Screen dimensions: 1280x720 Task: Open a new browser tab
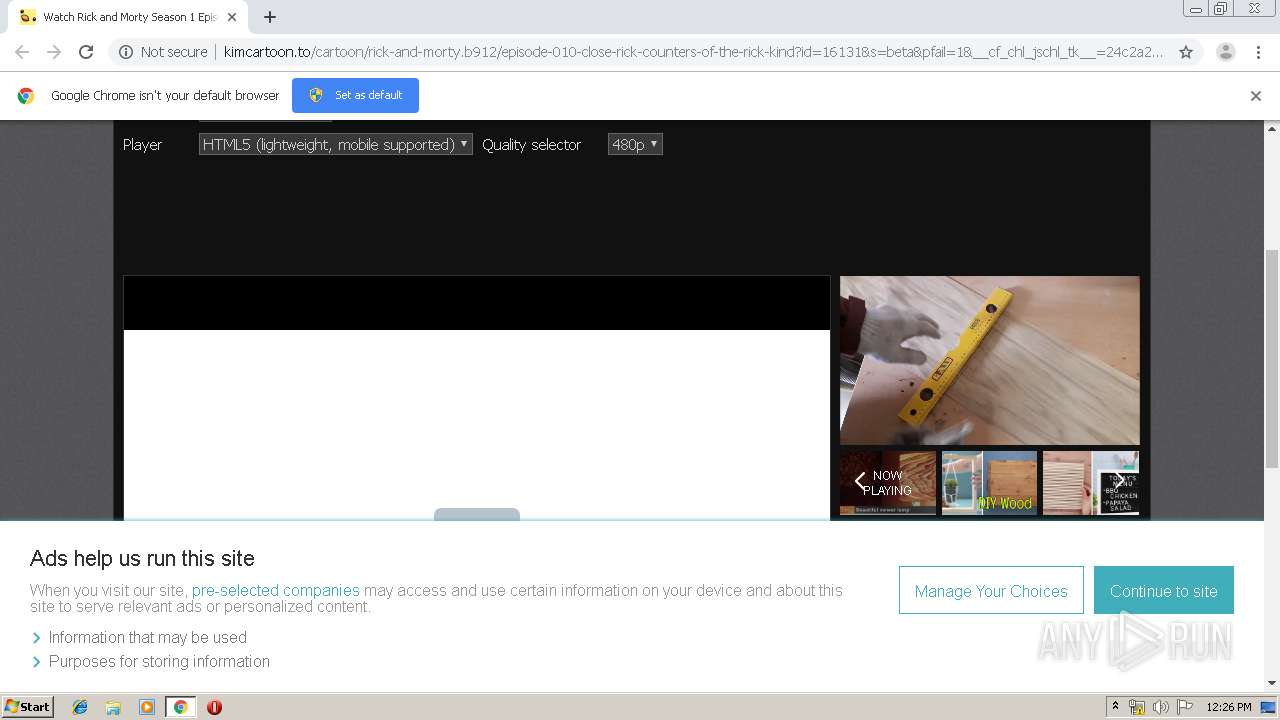click(x=270, y=17)
